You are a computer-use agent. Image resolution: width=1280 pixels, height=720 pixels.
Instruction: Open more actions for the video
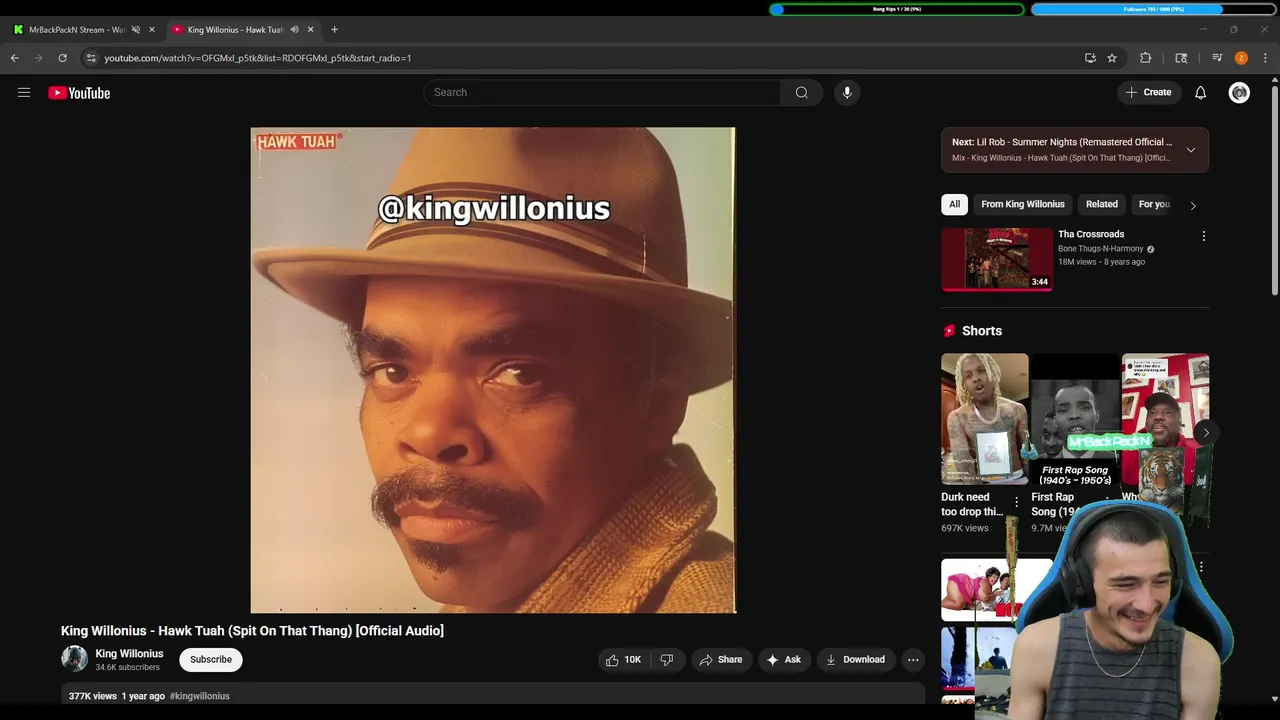pyautogui.click(x=913, y=660)
